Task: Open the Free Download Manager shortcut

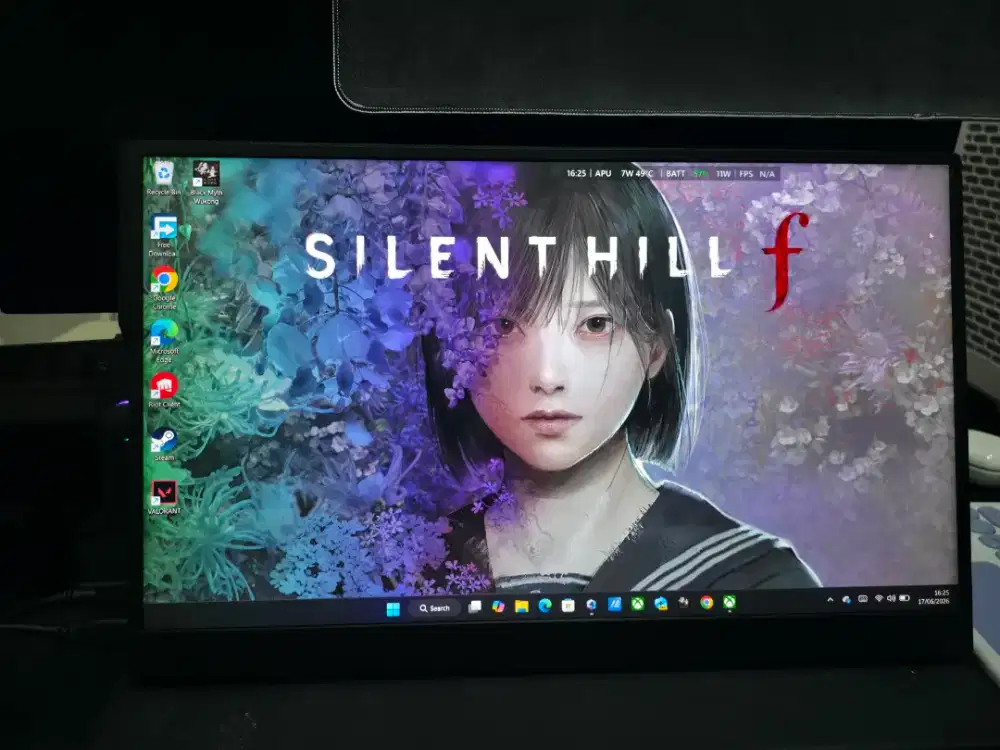Action: [x=163, y=235]
